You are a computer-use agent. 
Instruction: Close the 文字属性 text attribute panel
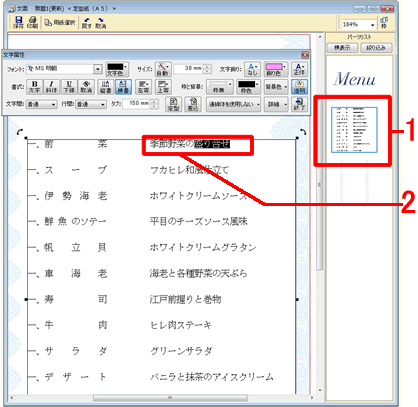305,55
